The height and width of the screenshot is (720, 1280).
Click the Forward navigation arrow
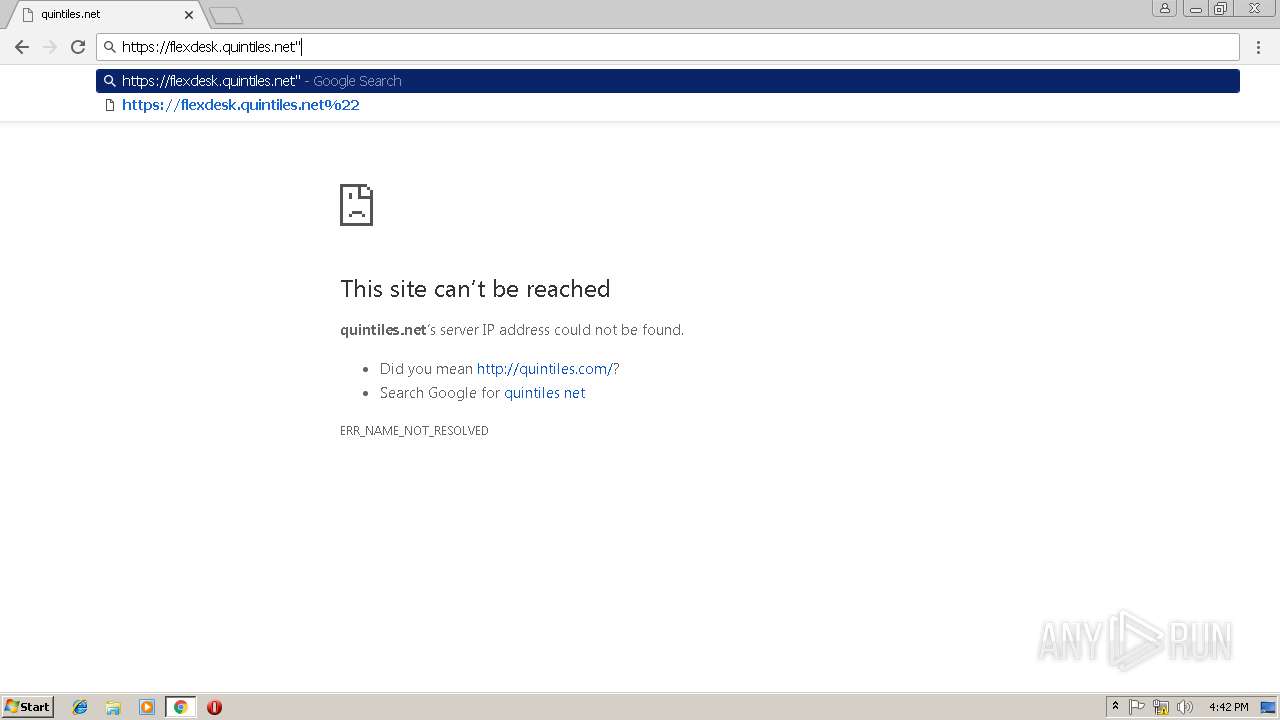coord(50,47)
